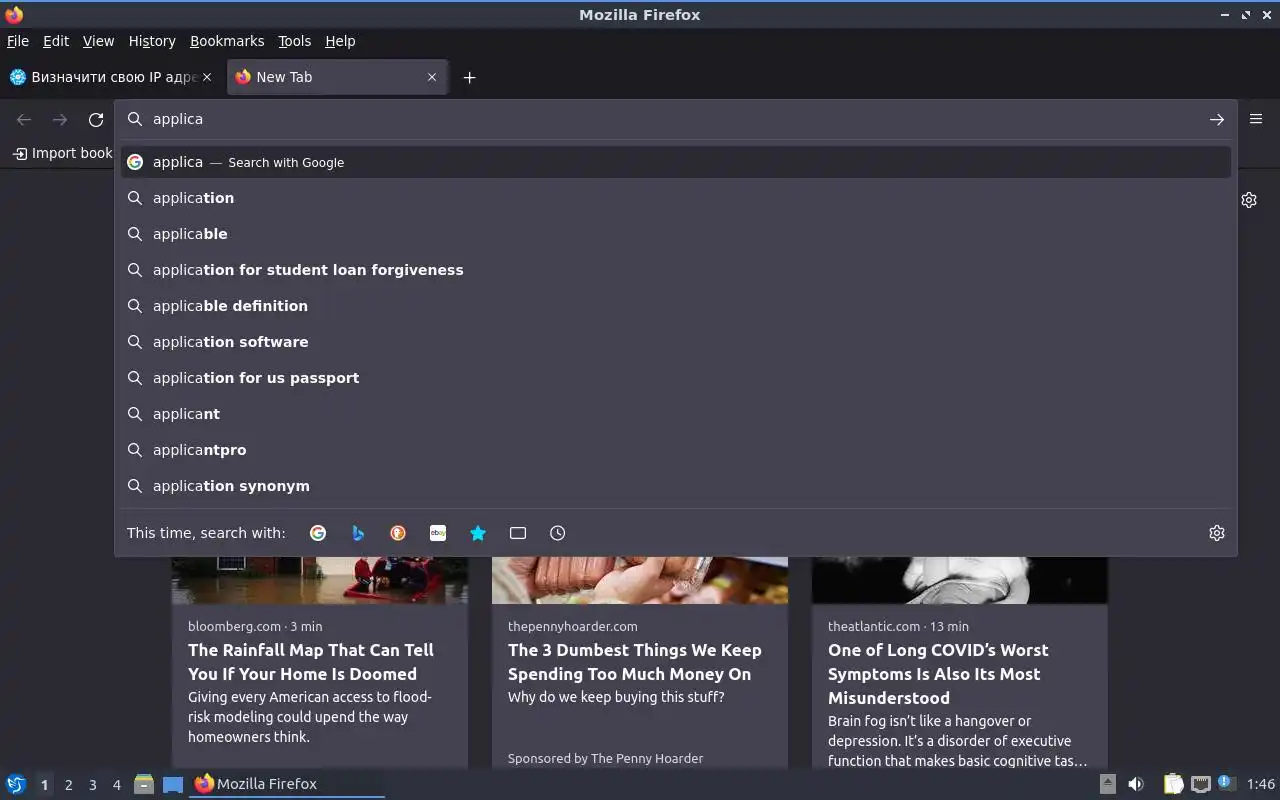Click the Import bookmarks toolbar button
This screenshot has height=800, width=1280.
pos(63,153)
